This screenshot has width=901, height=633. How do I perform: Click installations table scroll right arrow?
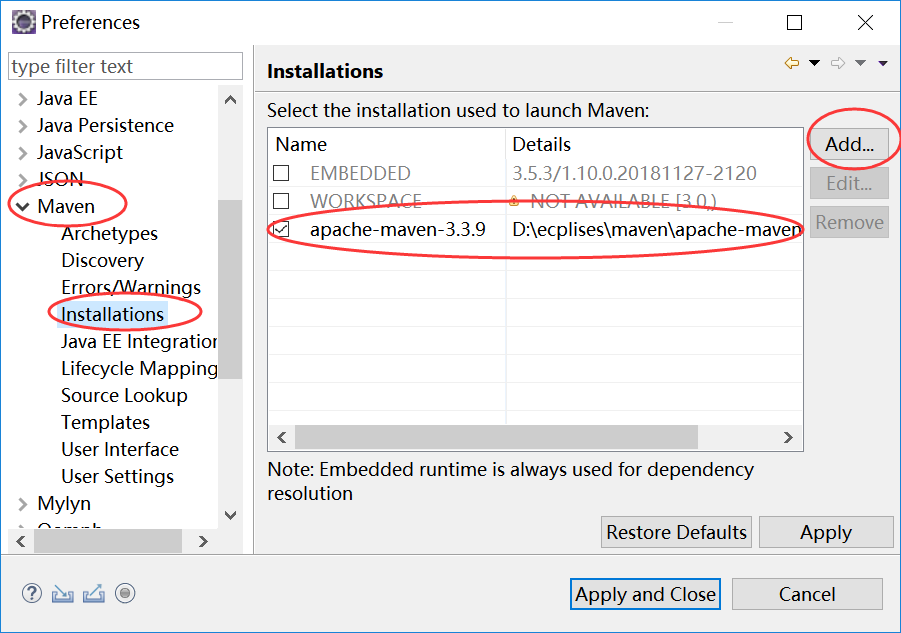click(x=788, y=438)
